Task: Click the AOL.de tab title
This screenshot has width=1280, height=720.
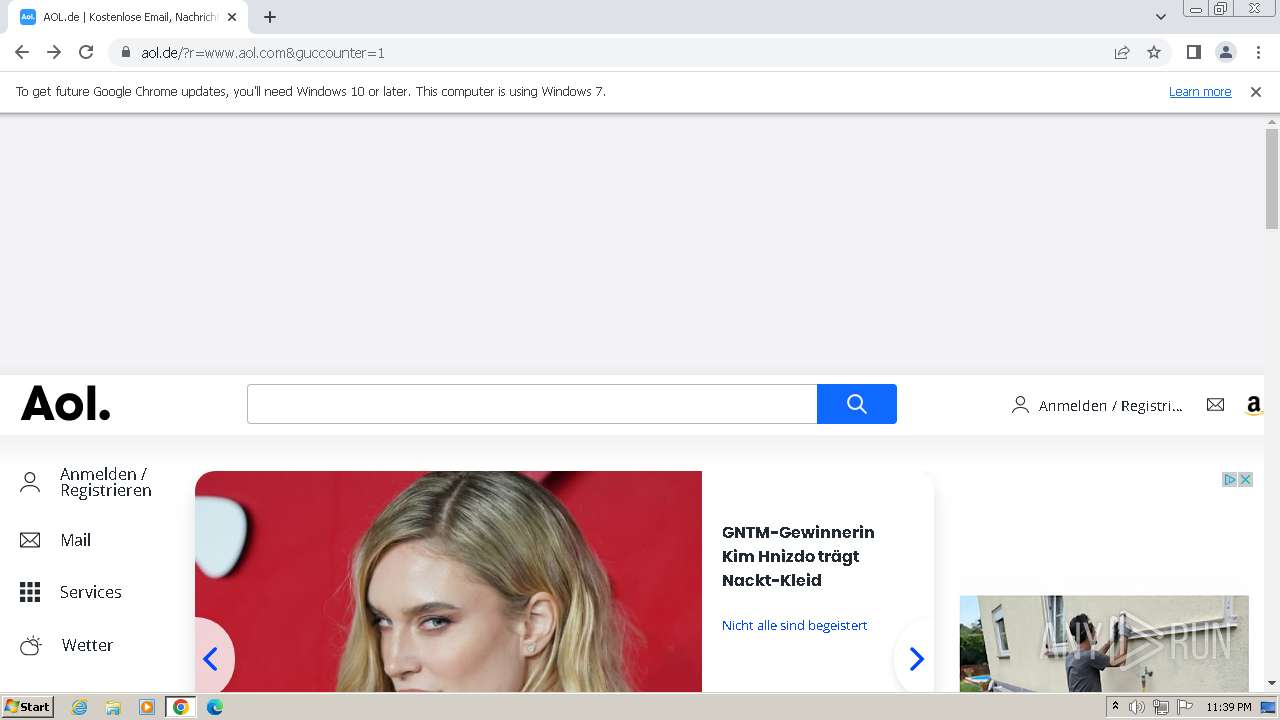Action: (x=130, y=17)
